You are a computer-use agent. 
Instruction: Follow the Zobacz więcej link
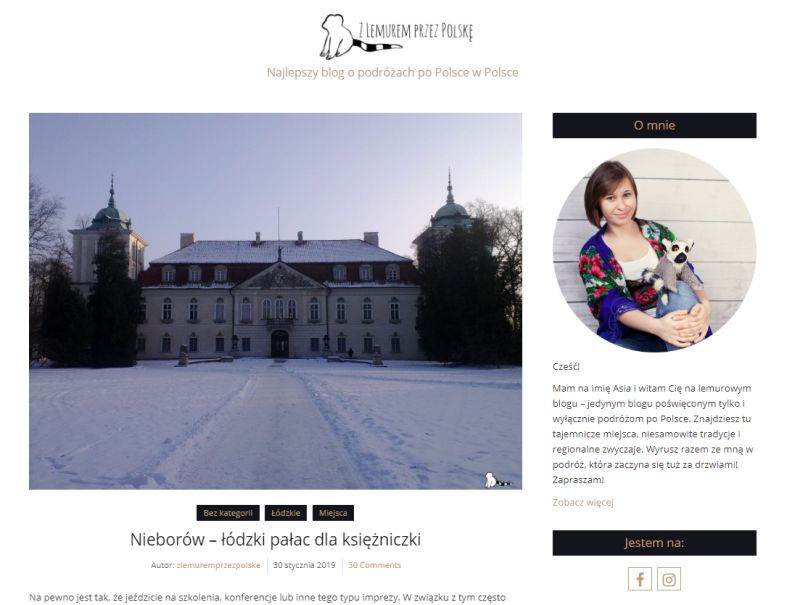pos(583,502)
